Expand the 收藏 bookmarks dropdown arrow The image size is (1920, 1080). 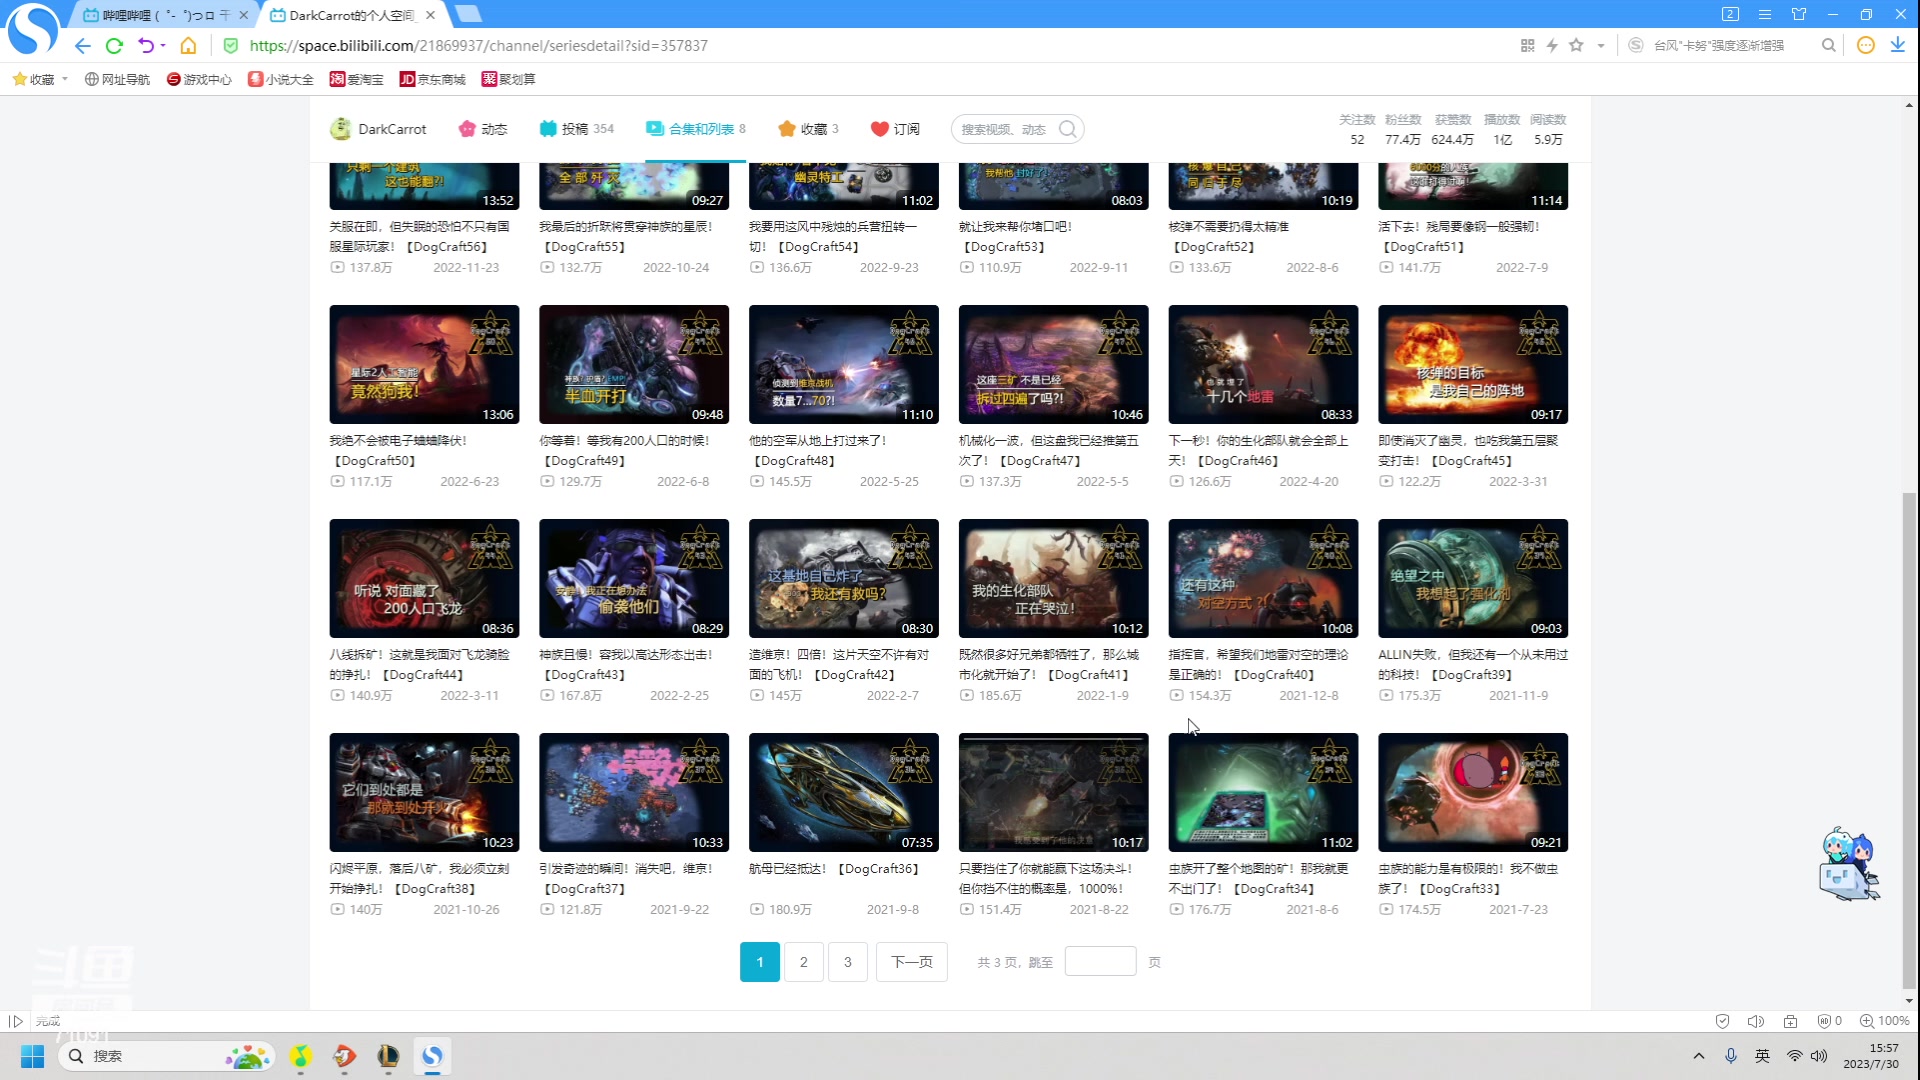[65, 79]
